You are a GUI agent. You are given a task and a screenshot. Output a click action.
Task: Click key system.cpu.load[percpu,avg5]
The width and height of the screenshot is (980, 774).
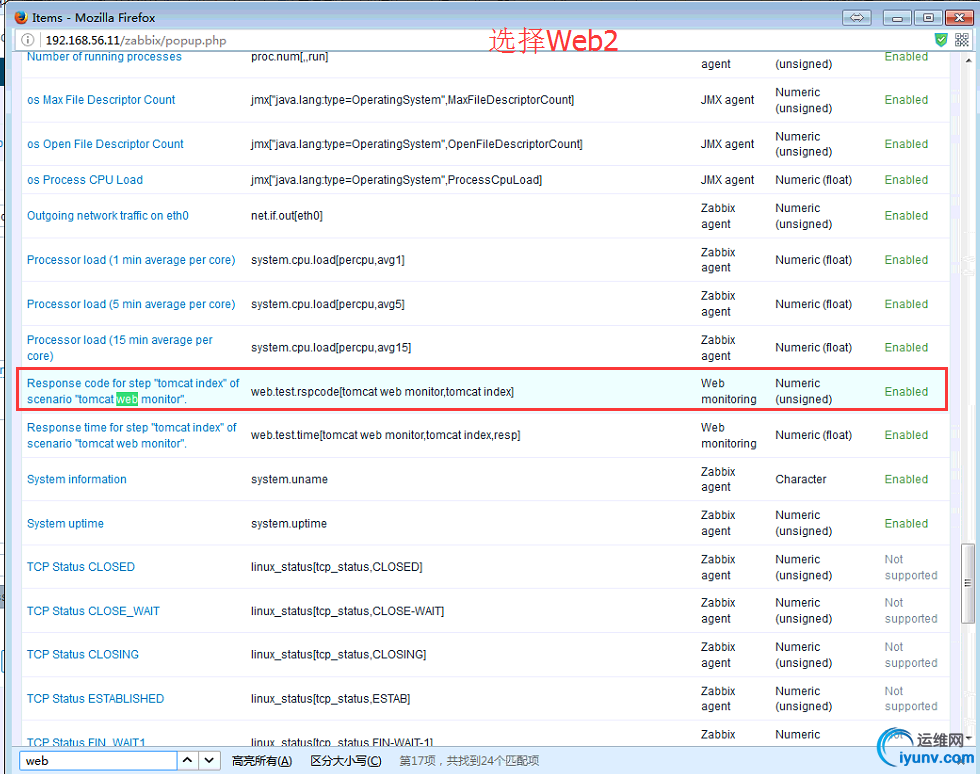tap(328, 304)
